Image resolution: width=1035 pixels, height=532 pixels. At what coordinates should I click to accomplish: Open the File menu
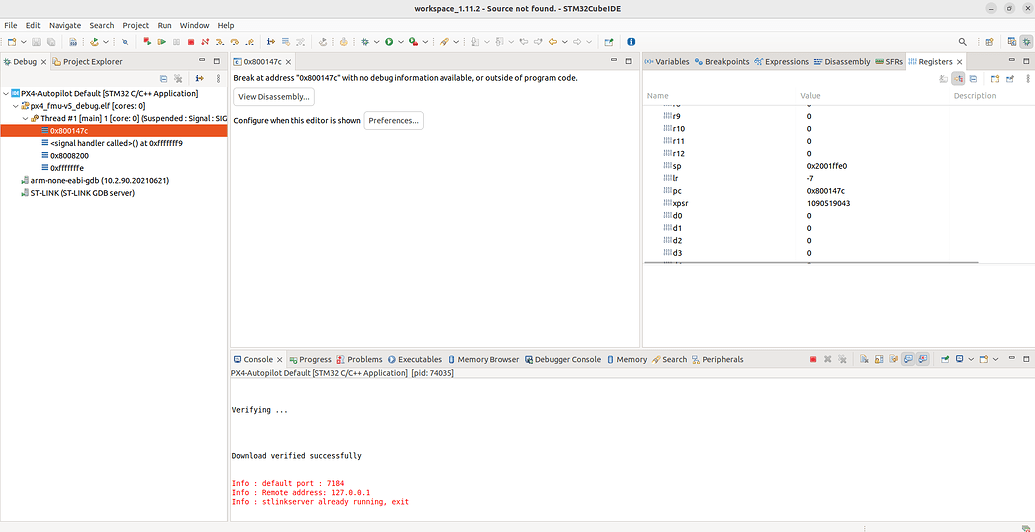[x=11, y=25]
